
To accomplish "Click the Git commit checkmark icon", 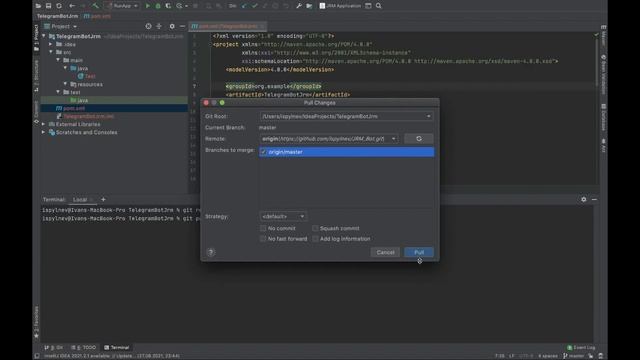I will [255, 6].
